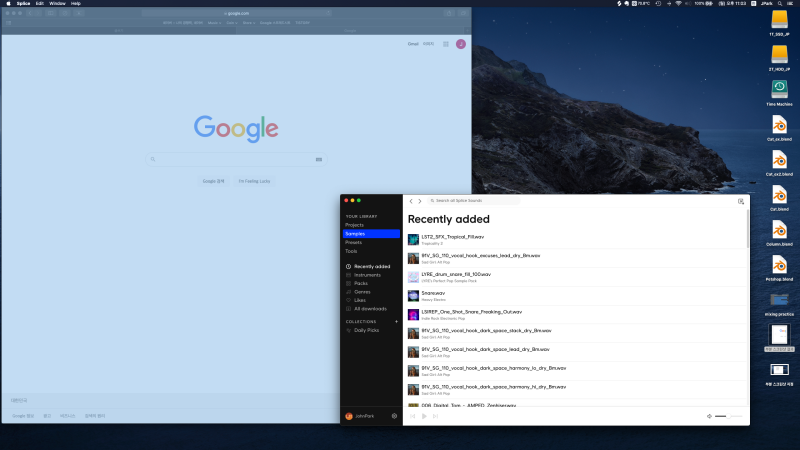This screenshot has height=450, width=800.
Task: Play the current sample in Splice
Action: click(424, 416)
